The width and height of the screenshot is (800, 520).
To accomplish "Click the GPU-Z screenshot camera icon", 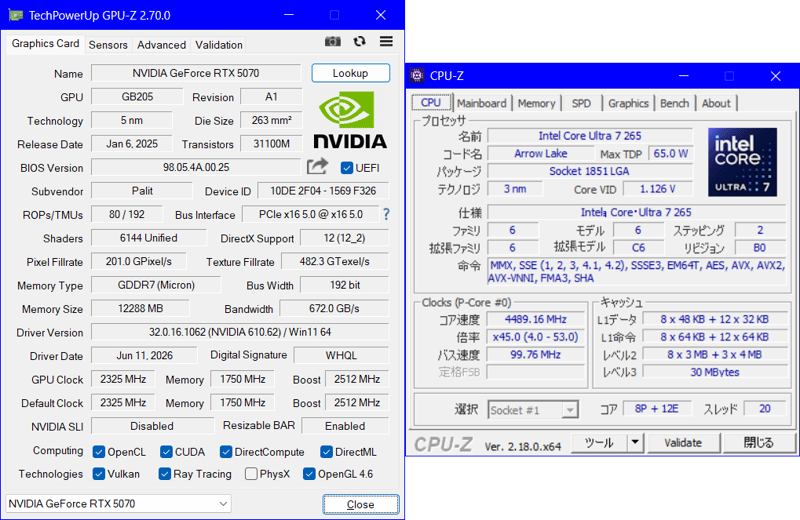I will (x=333, y=41).
